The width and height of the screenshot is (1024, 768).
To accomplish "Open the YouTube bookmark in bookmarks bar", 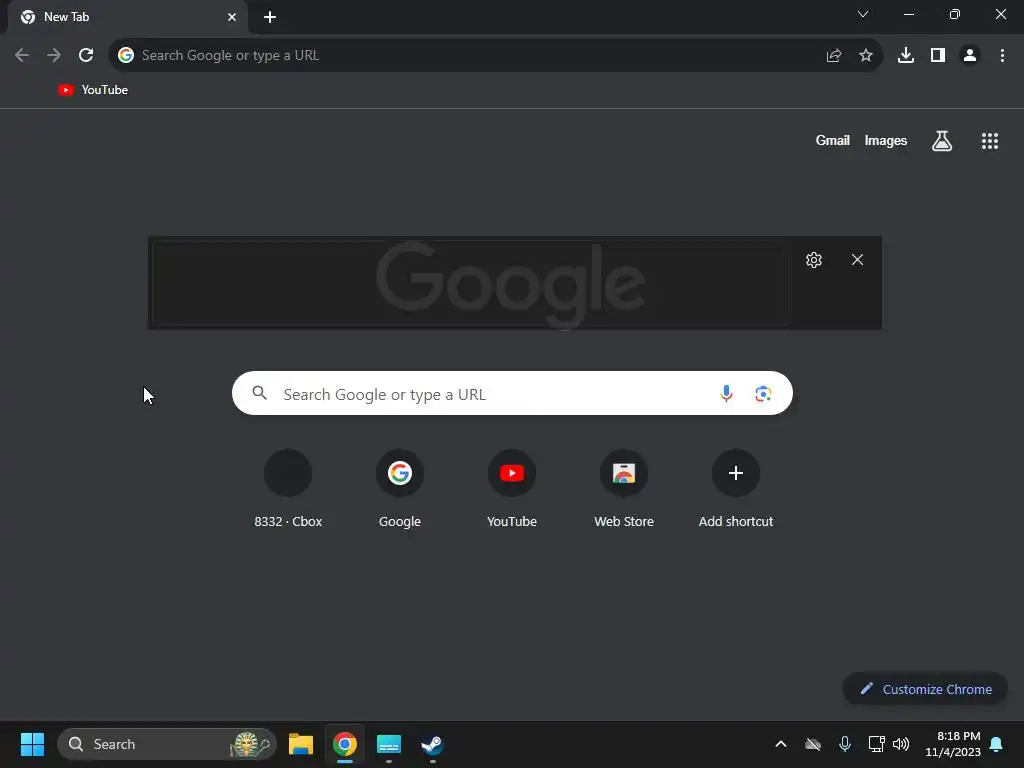I will click(93, 90).
